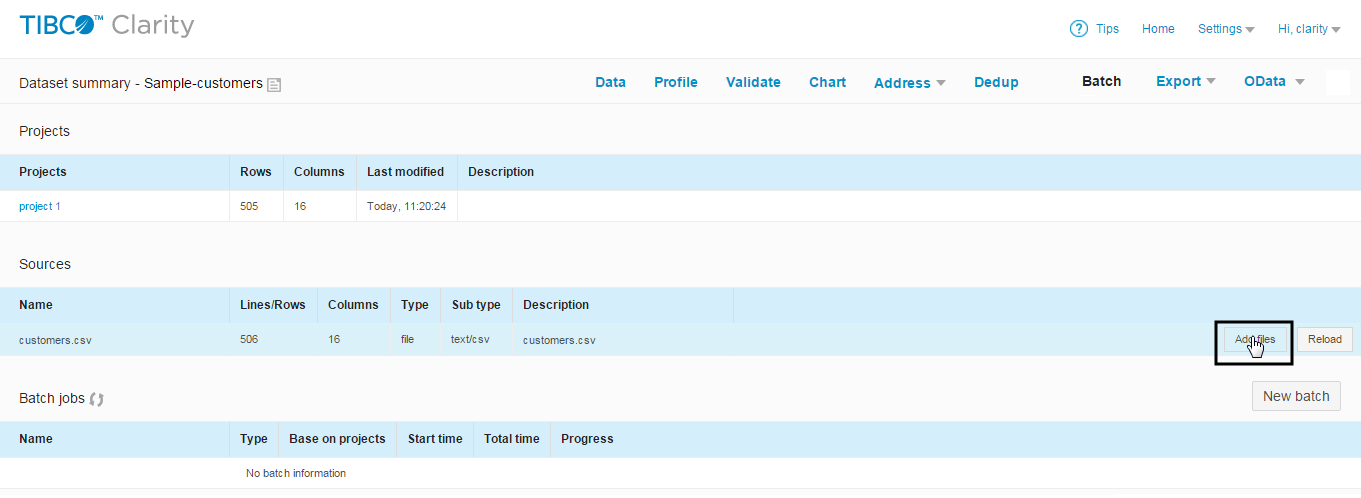Image resolution: width=1361 pixels, height=498 pixels.
Task: Open the Profile tab
Action: 676,82
